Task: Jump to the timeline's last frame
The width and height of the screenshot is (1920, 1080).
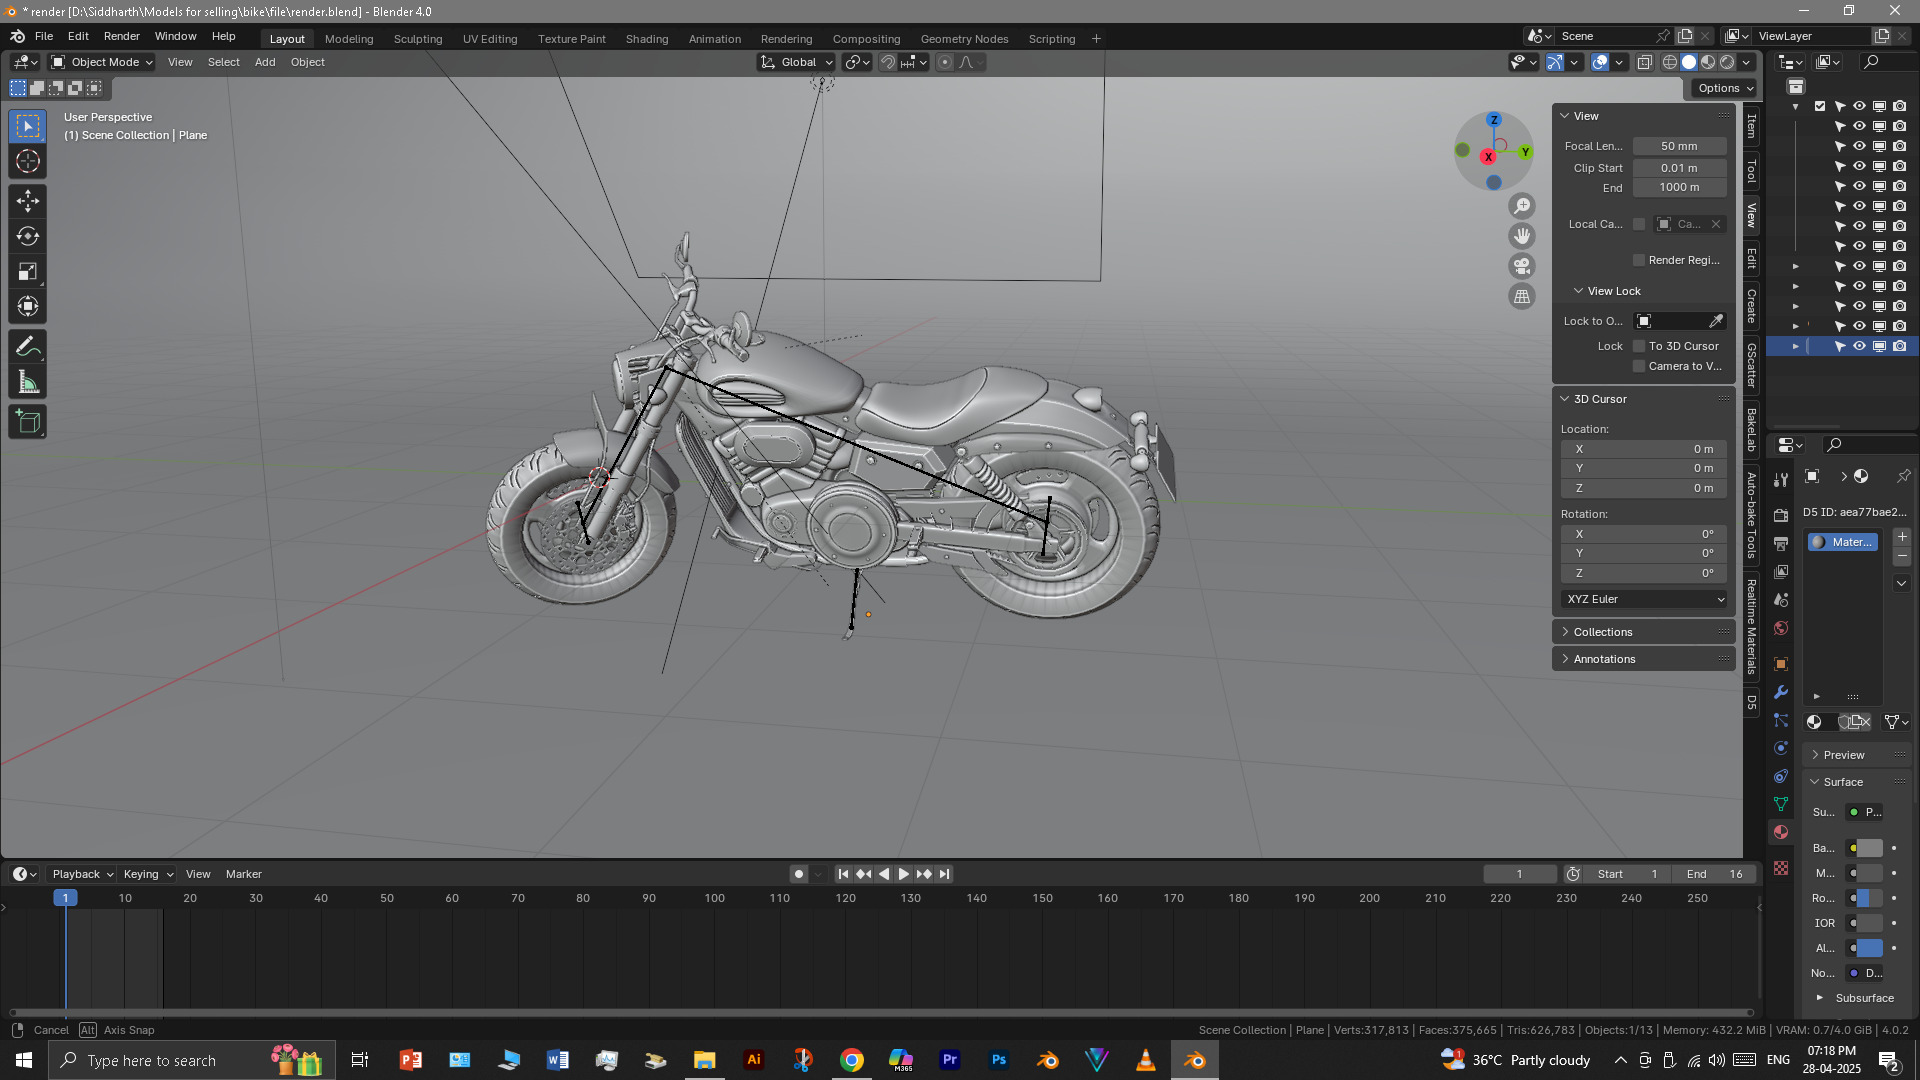Action: [944, 874]
